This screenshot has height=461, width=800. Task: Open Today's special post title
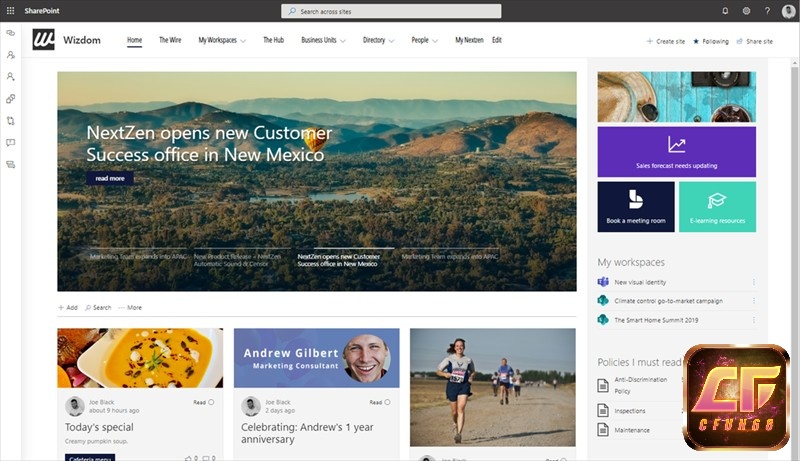click(x=99, y=427)
